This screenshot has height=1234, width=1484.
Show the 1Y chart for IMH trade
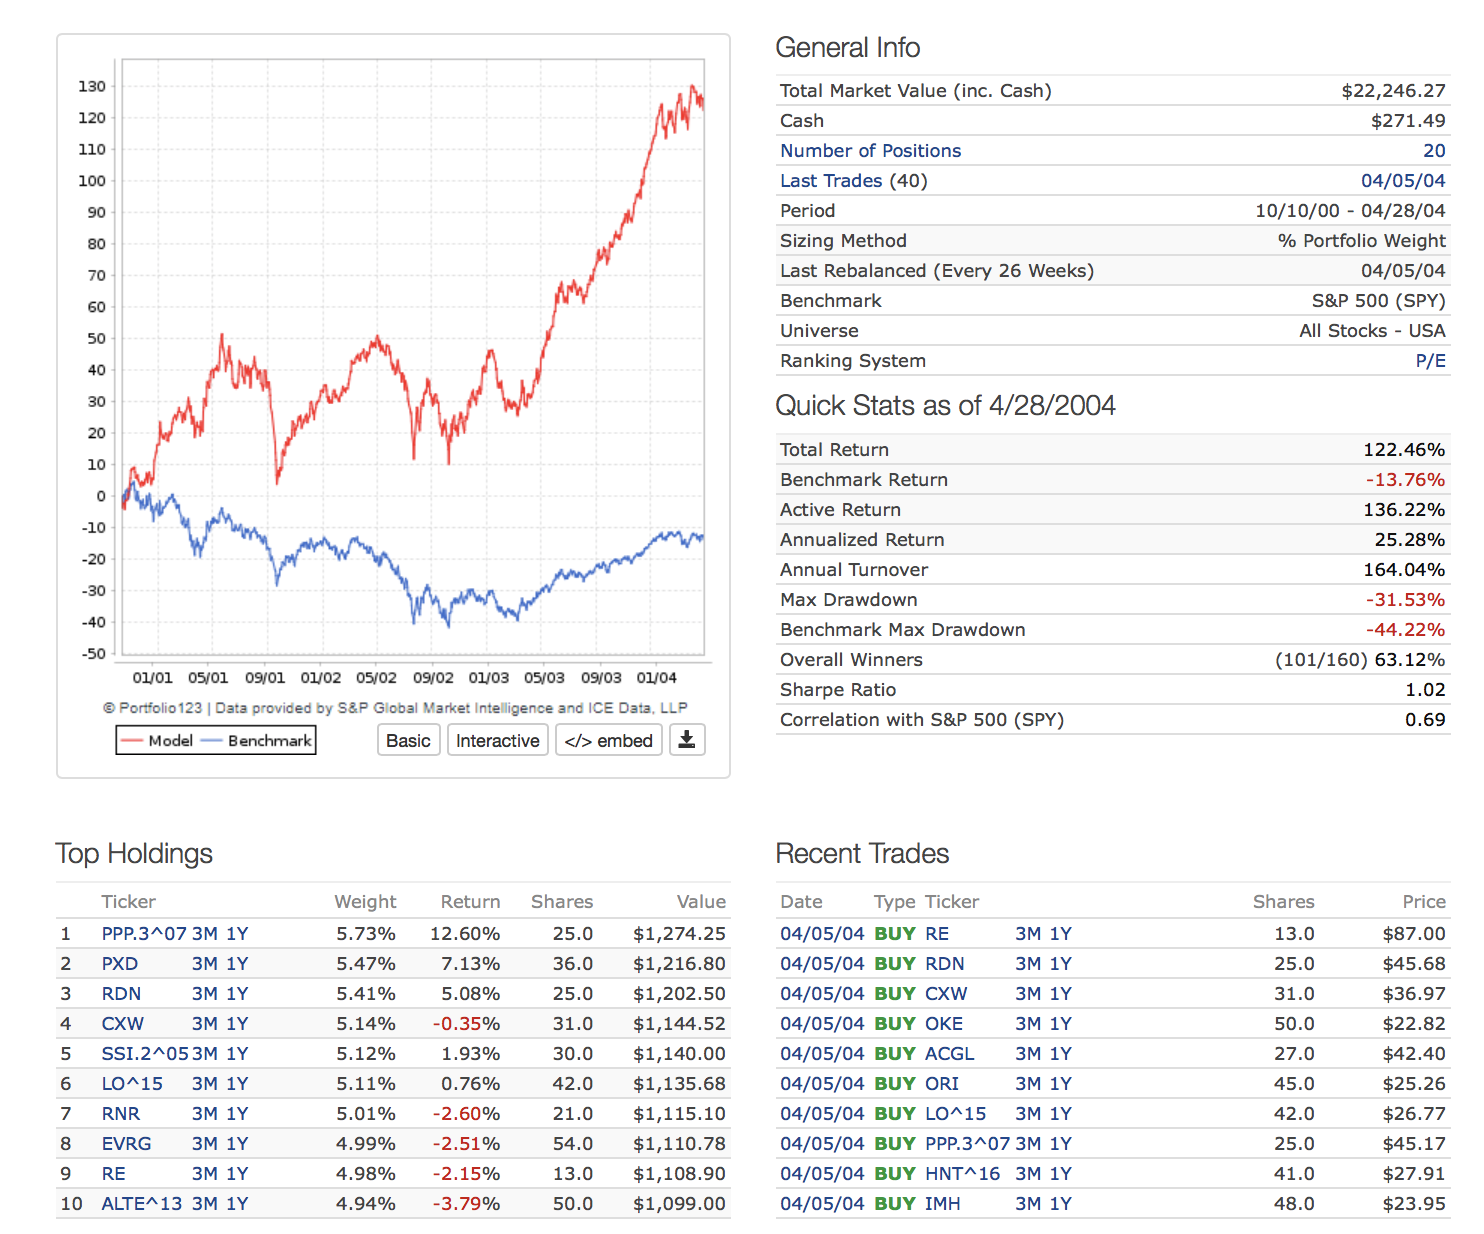(1061, 1204)
